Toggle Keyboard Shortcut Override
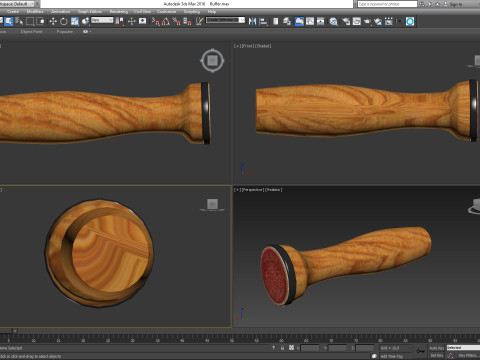This screenshot has width=480, height=360. 142,21
